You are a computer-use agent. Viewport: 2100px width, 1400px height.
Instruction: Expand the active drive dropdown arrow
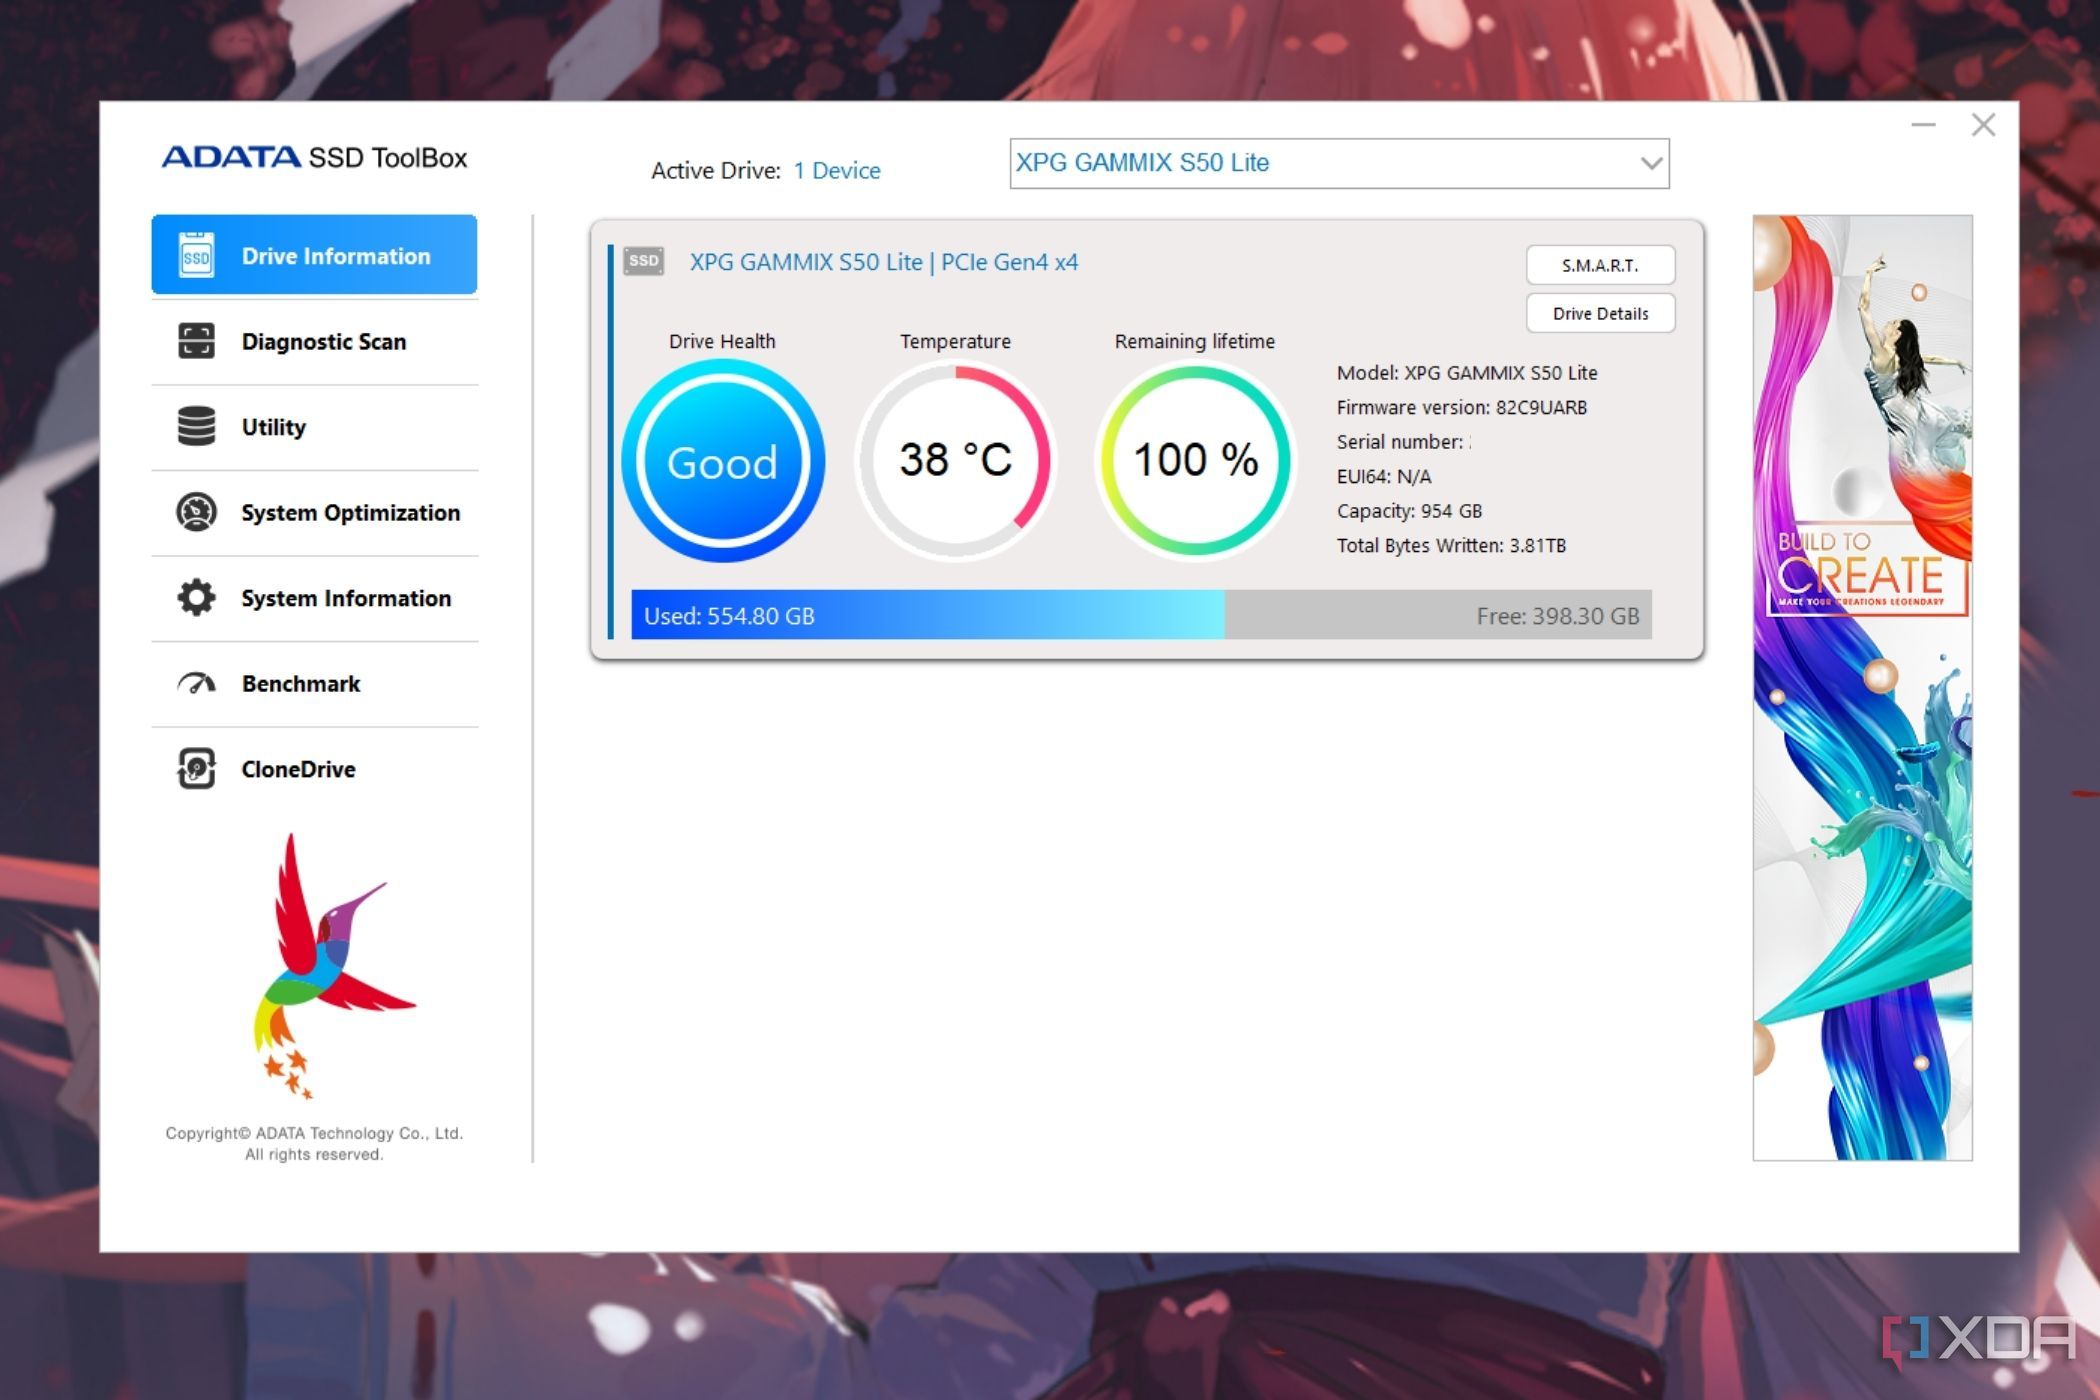[x=1651, y=163]
